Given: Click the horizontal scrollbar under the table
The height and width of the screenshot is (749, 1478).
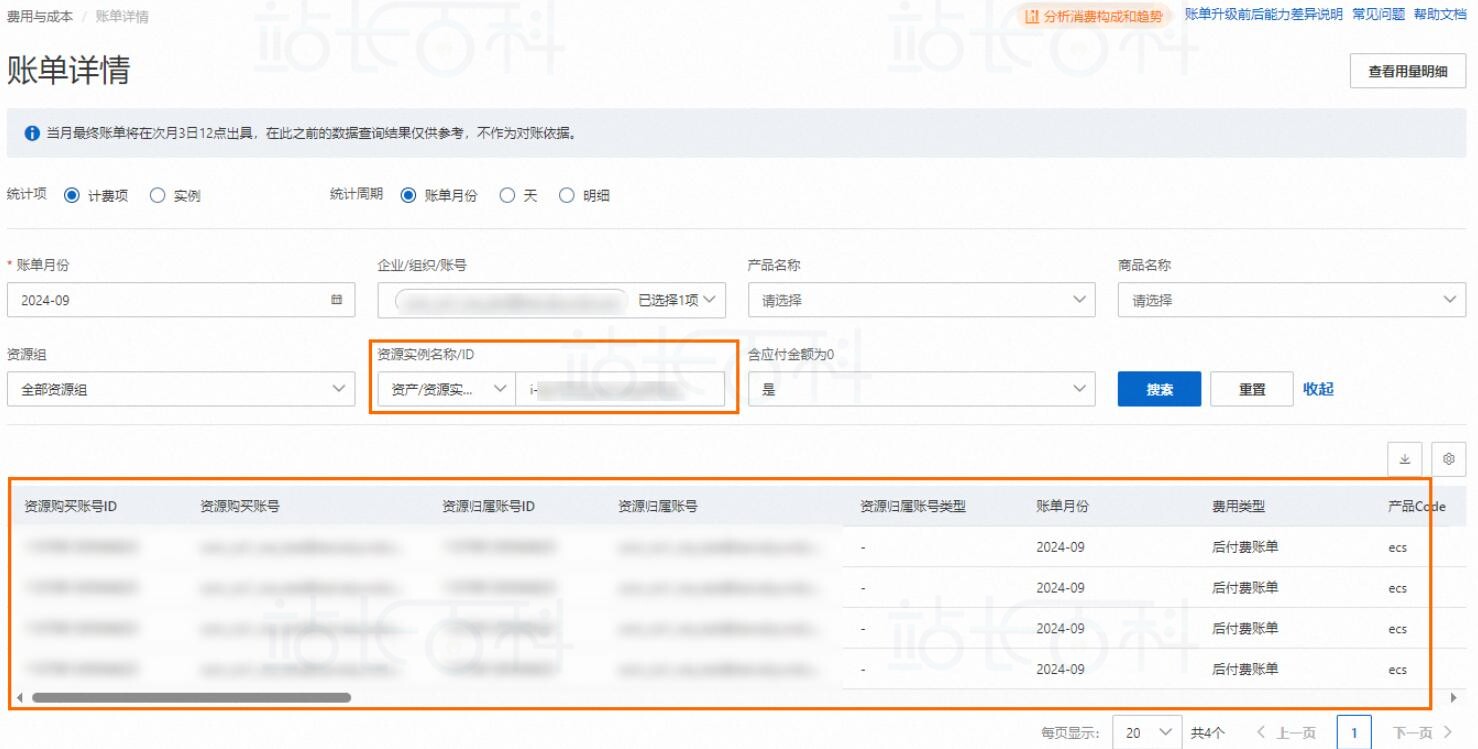Looking at the screenshot, I should point(190,698).
